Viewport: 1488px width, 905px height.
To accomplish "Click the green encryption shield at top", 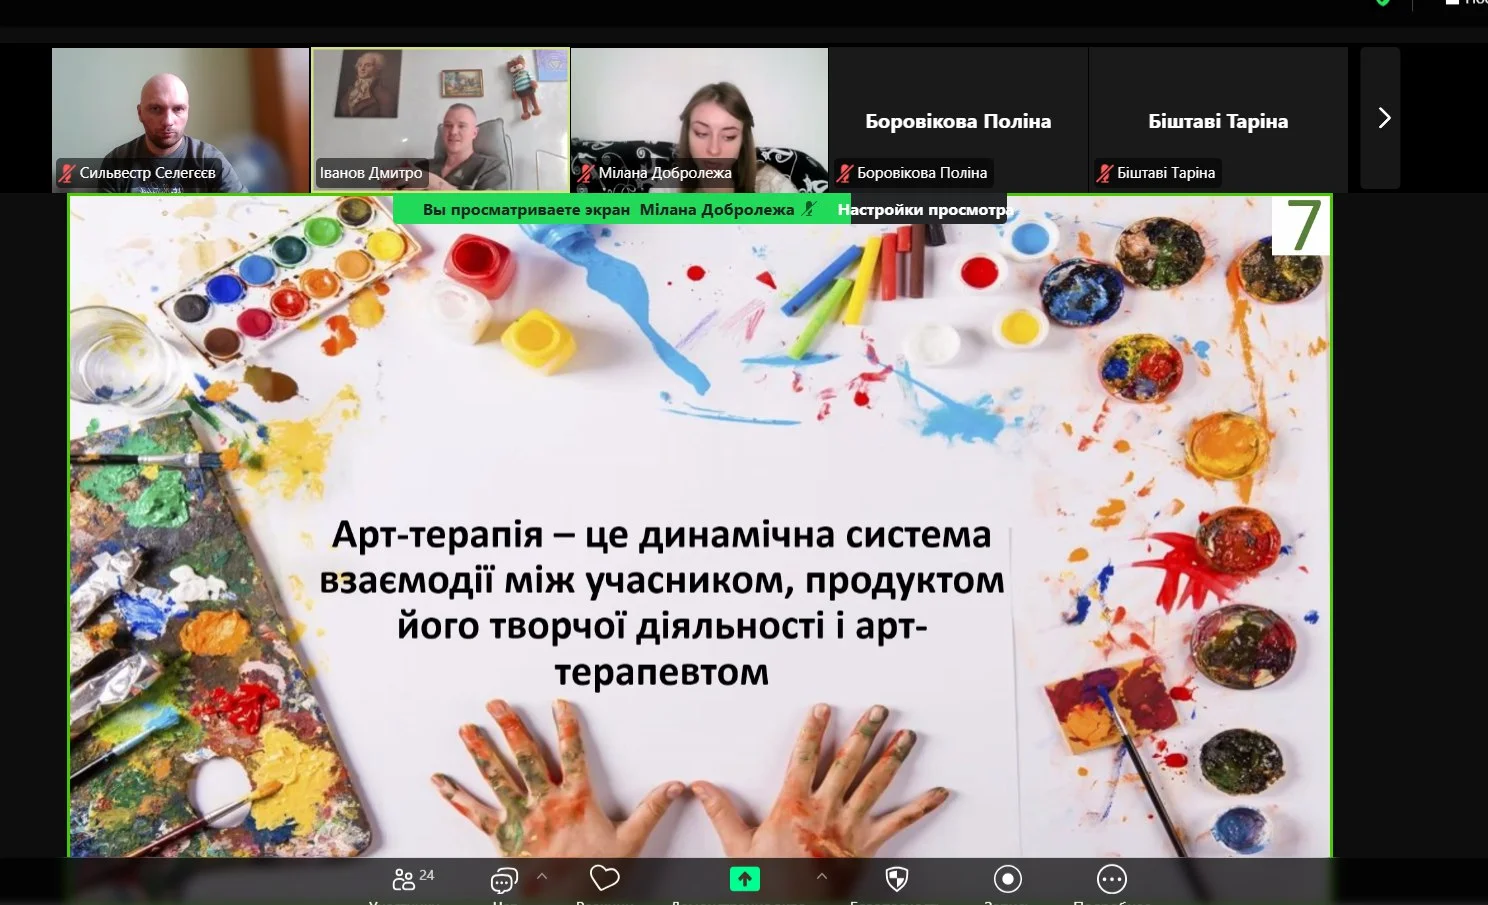I will click(x=1383, y=3).
